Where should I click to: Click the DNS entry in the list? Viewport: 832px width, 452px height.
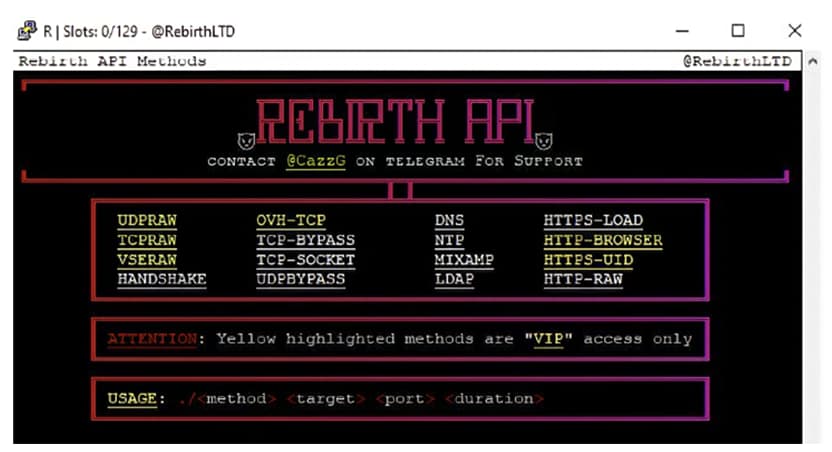click(x=449, y=221)
